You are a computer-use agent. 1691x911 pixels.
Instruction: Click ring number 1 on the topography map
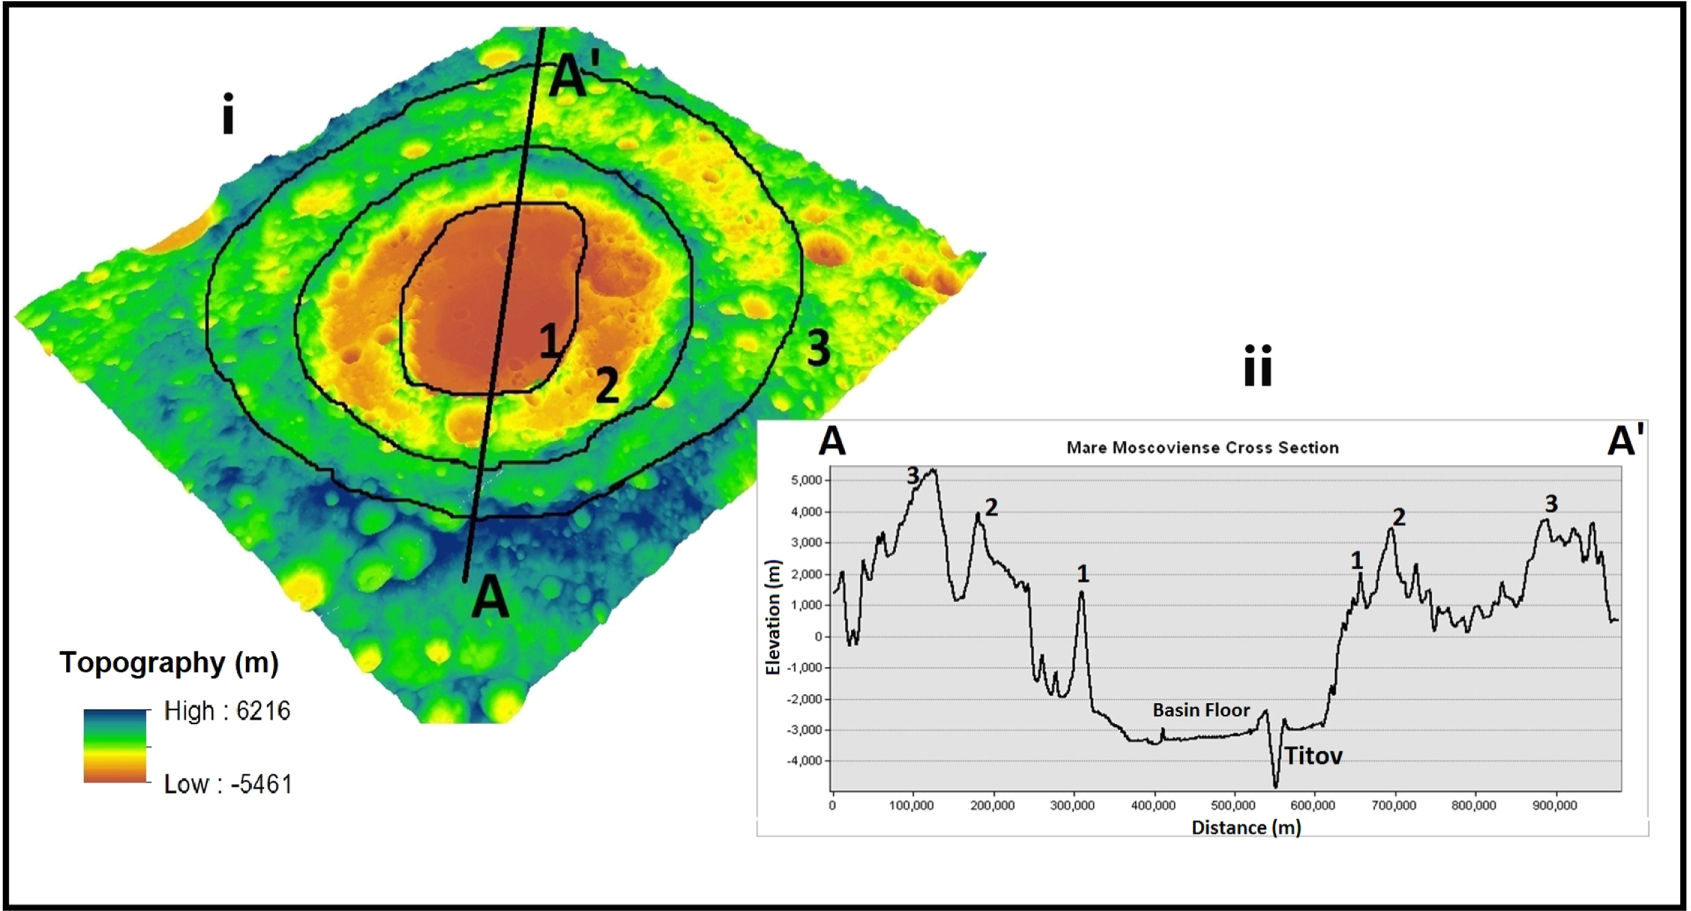click(x=550, y=341)
